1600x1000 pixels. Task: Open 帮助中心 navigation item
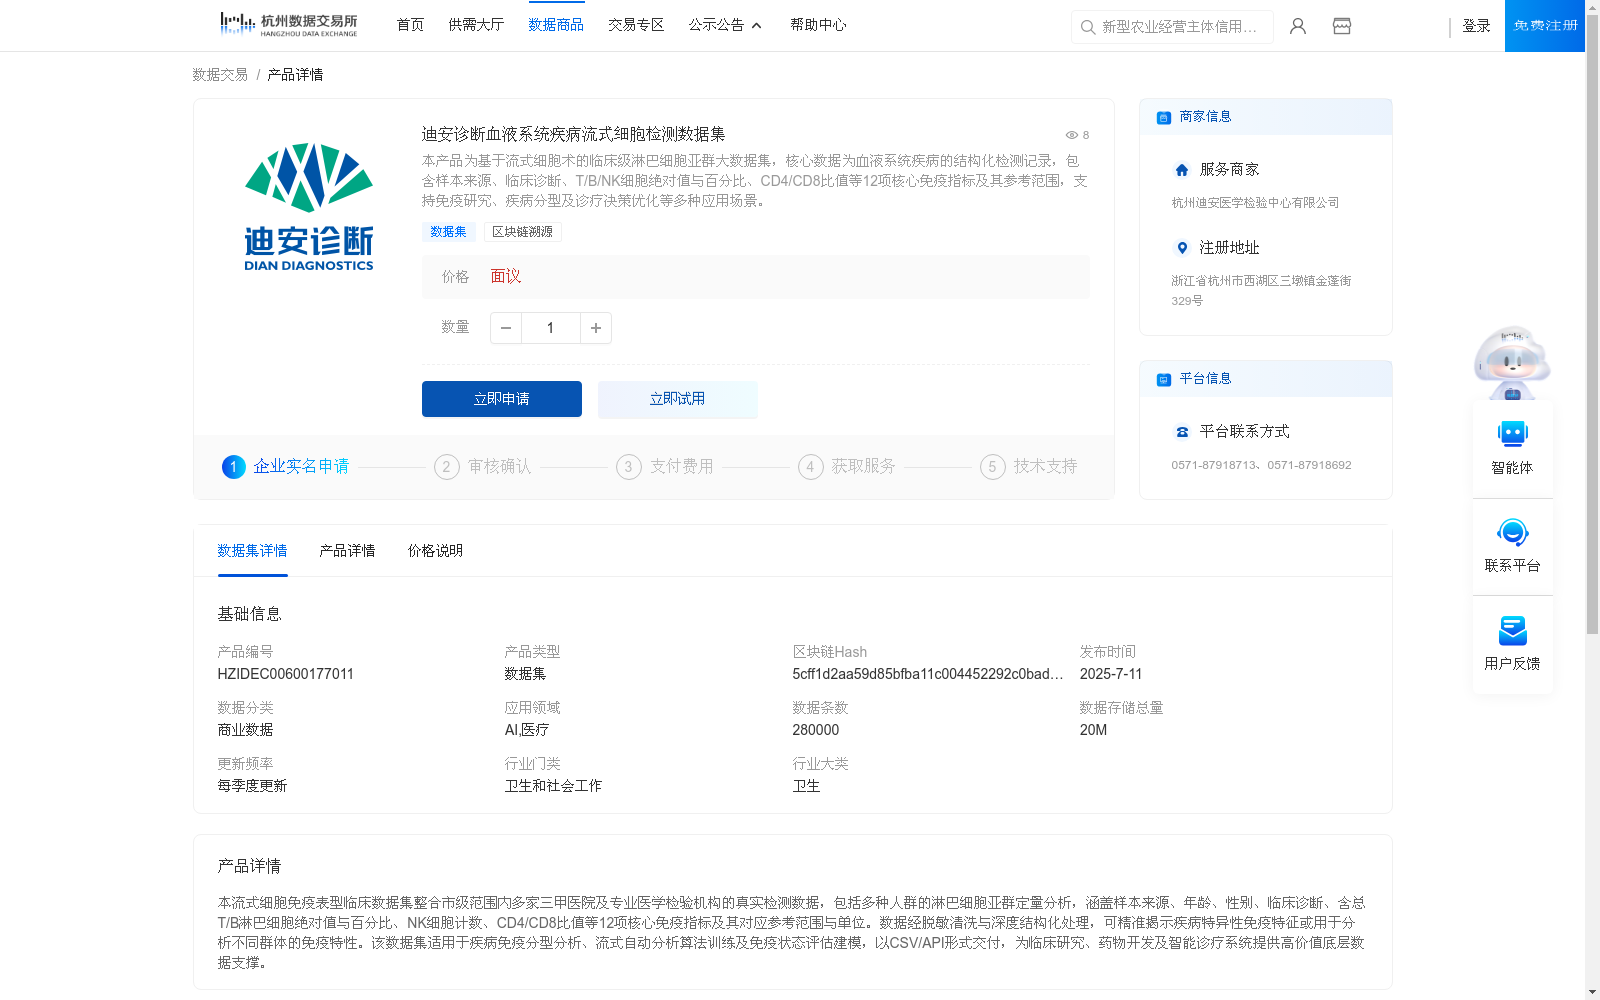coord(818,25)
